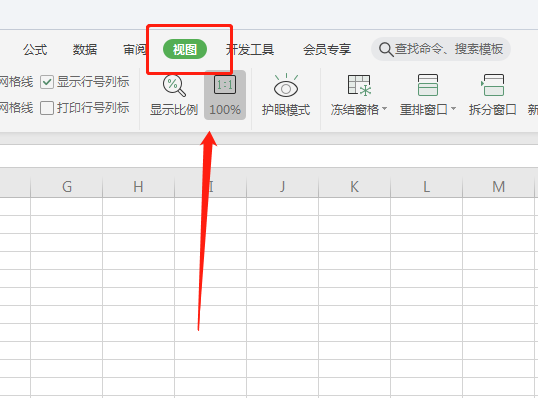Select the 视图 tab
Screen dimensions: 538x398
pos(185,49)
